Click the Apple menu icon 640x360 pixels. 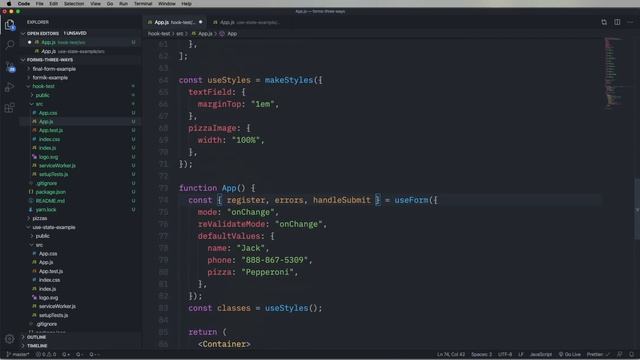click(x=9, y=4)
